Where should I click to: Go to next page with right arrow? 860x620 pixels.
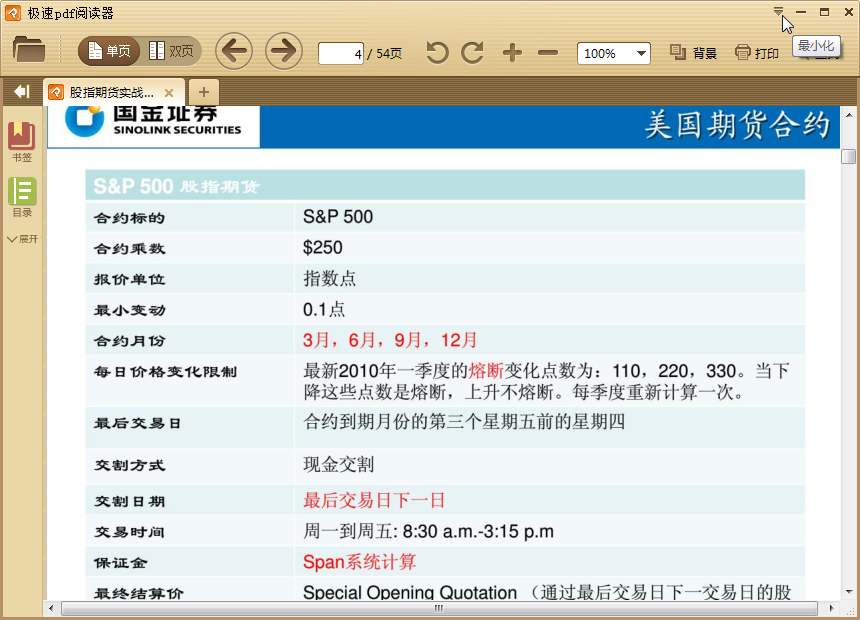click(284, 51)
